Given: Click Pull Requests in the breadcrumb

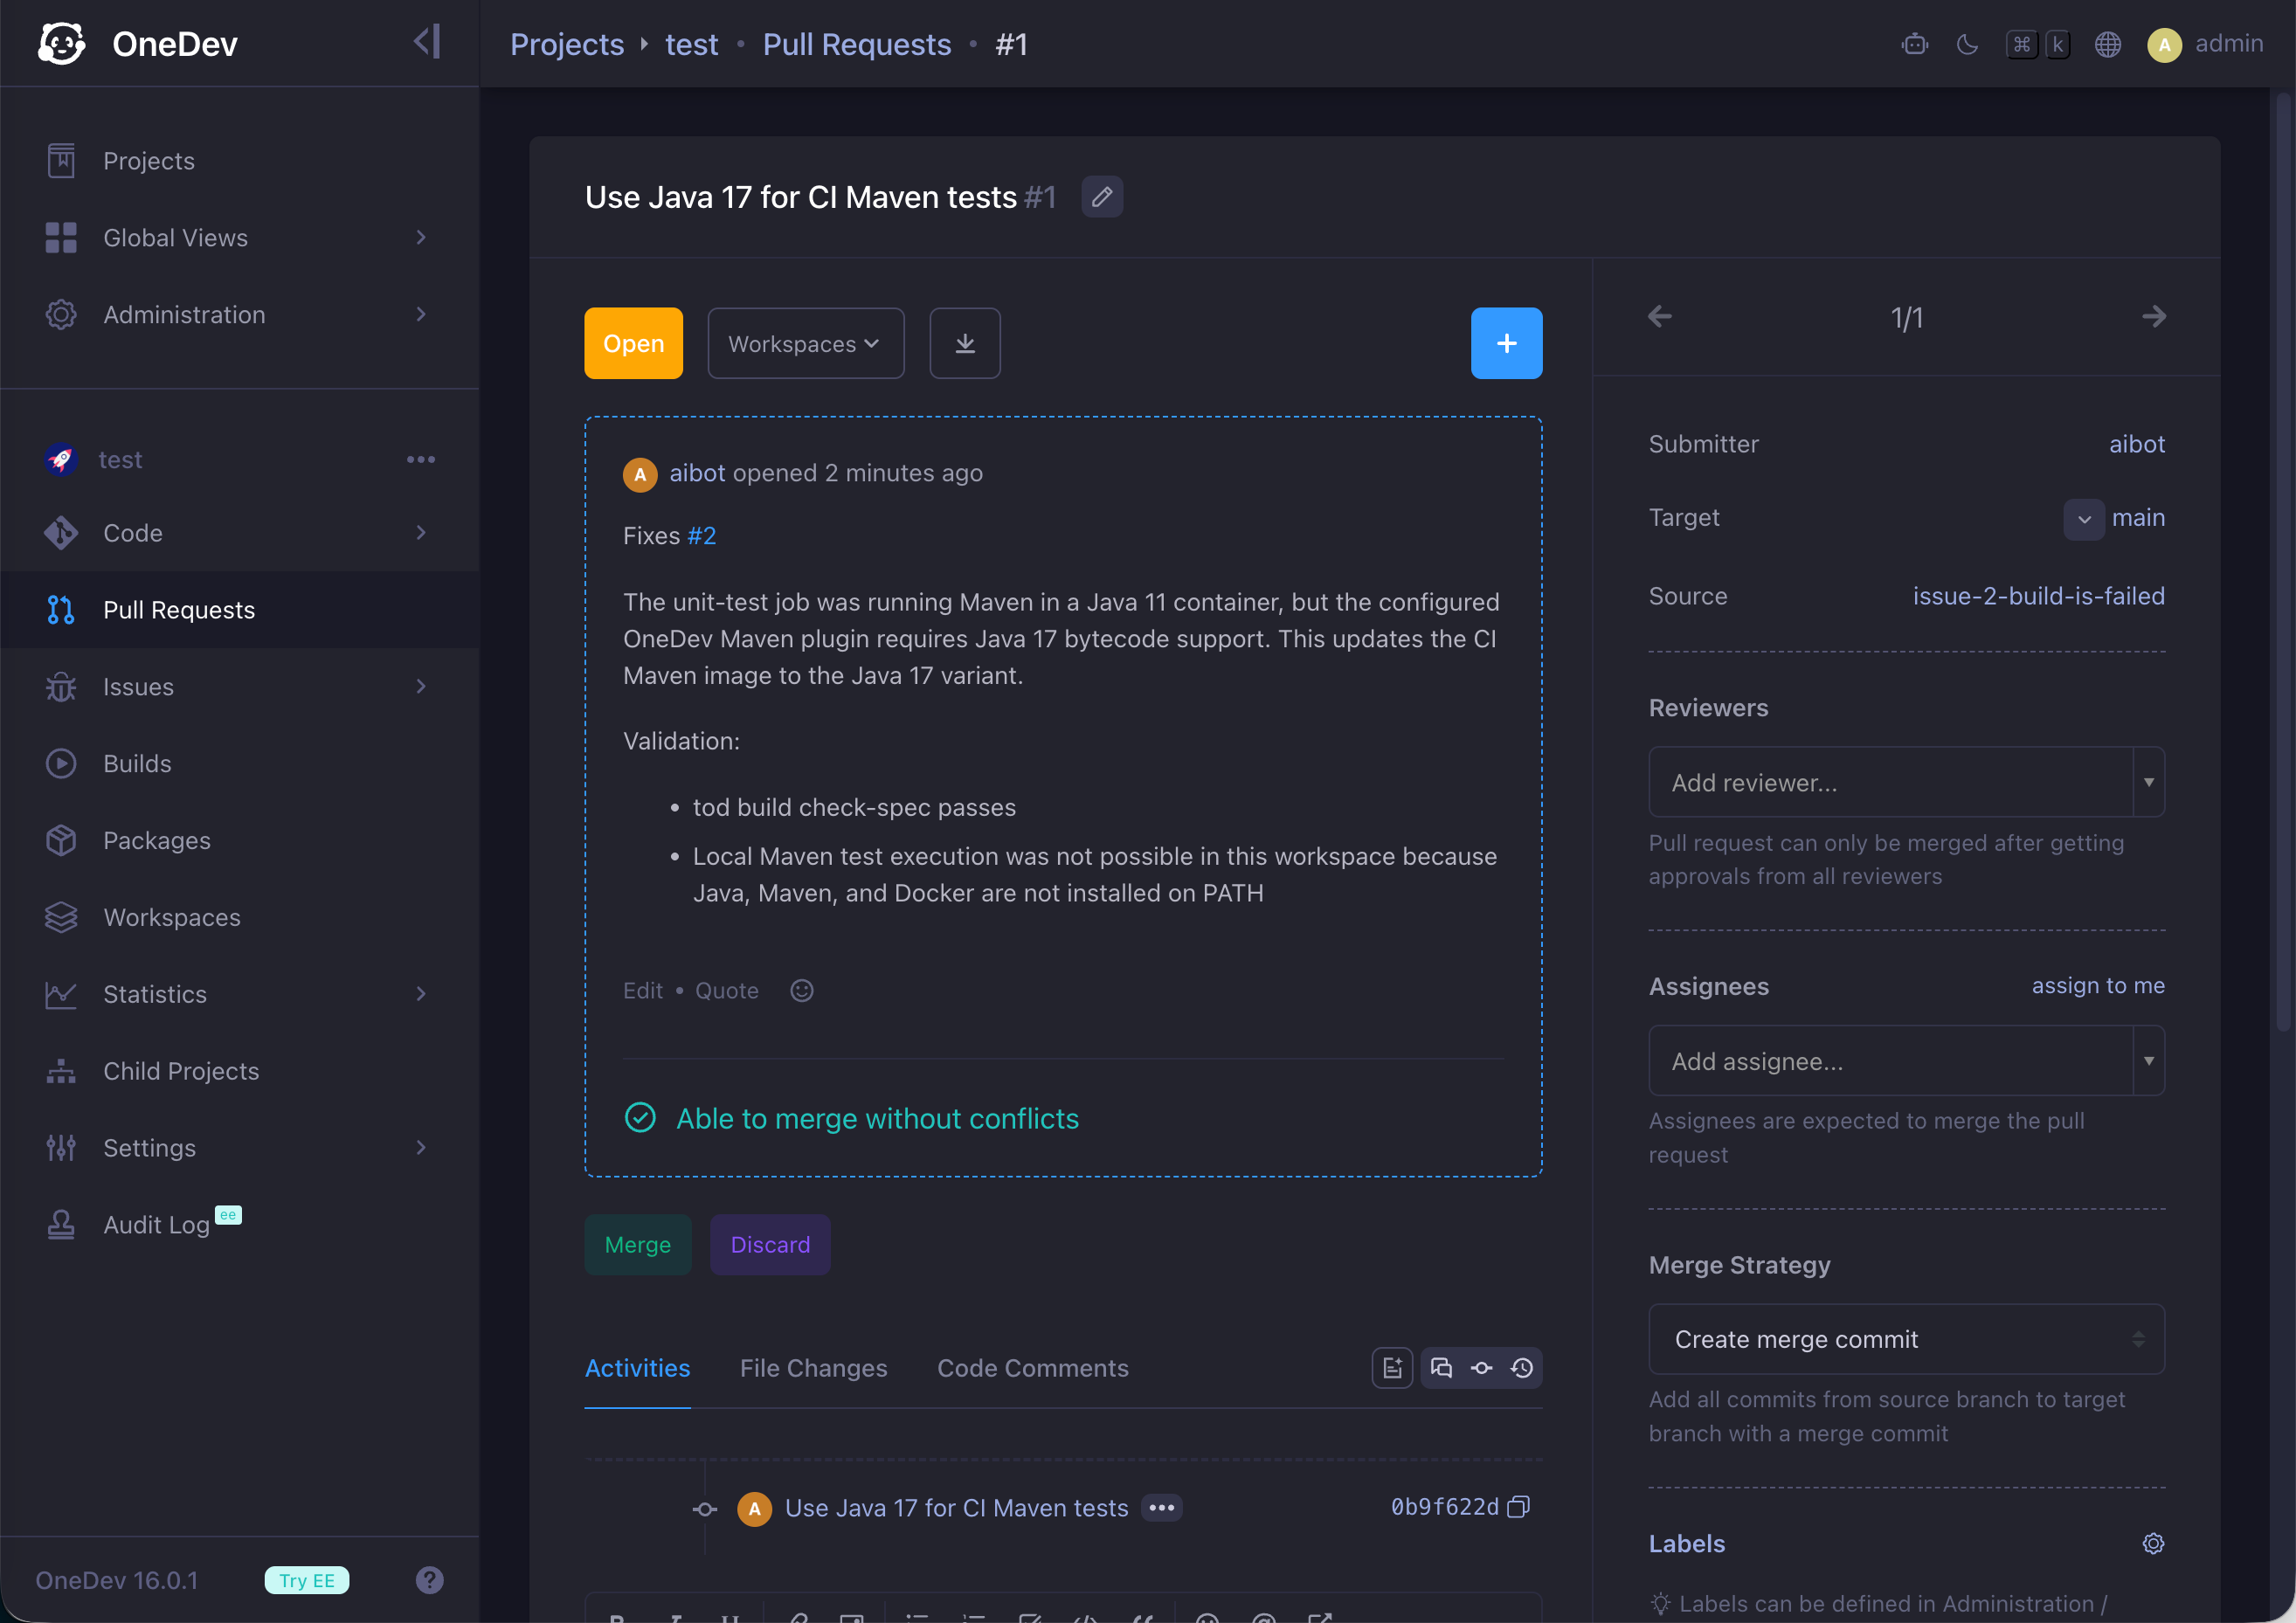Looking at the screenshot, I should (857, 44).
